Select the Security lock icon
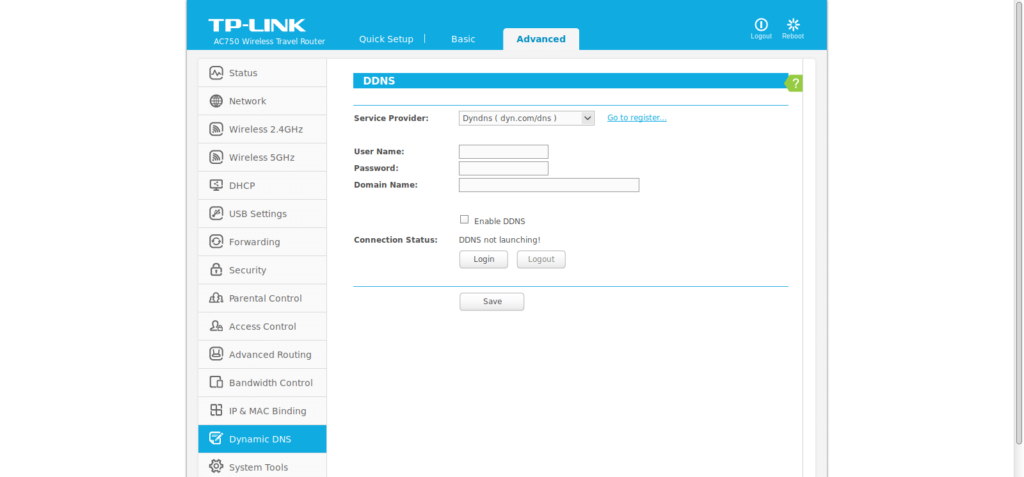 [216, 270]
